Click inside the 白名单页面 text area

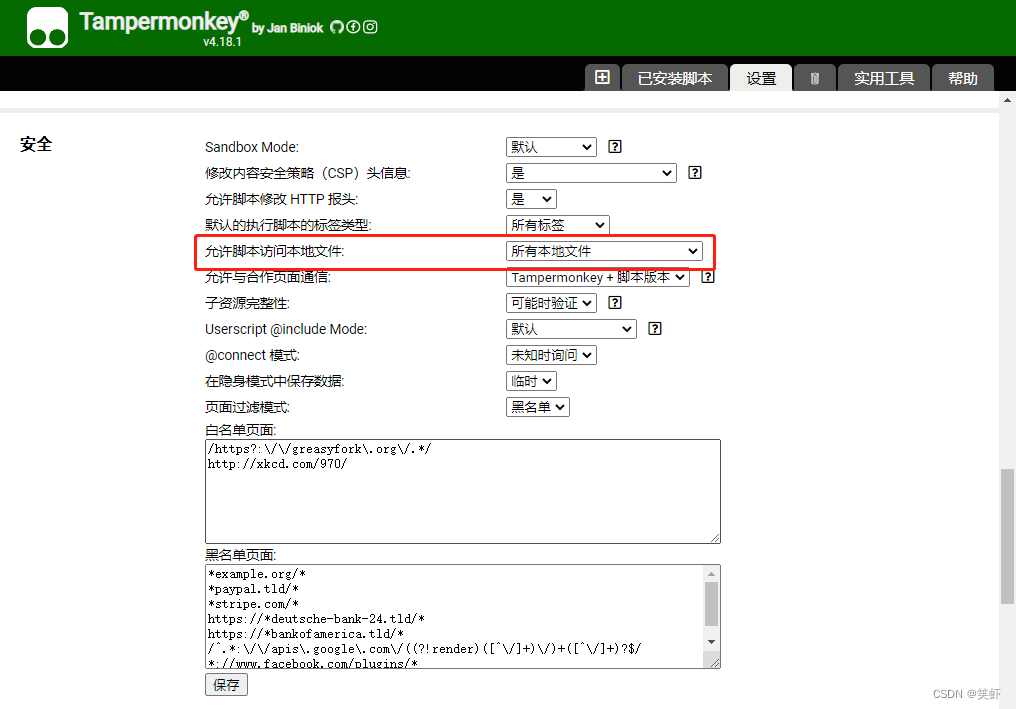(x=463, y=491)
